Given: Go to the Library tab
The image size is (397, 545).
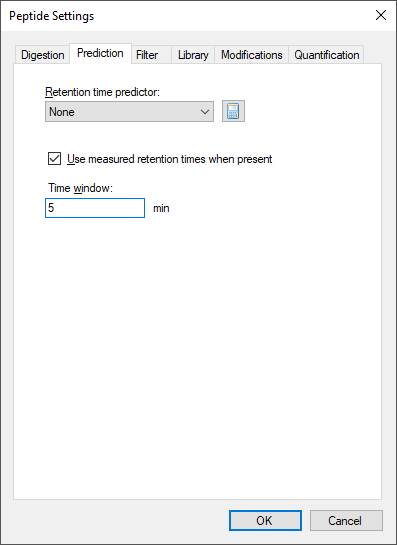Looking at the screenshot, I should (x=193, y=55).
